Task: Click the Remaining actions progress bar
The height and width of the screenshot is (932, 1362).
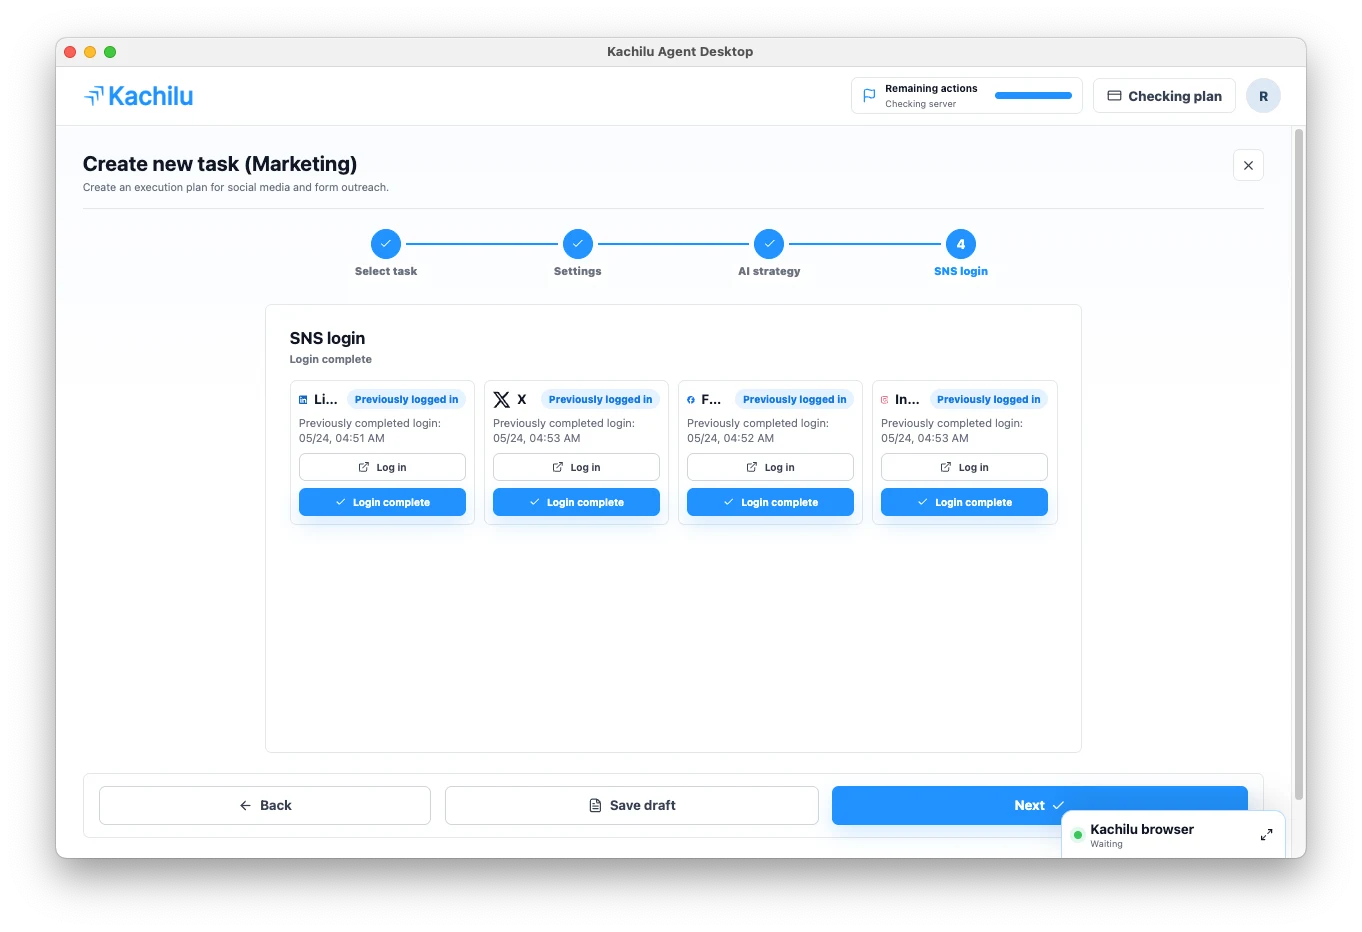Action: click(1033, 95)
